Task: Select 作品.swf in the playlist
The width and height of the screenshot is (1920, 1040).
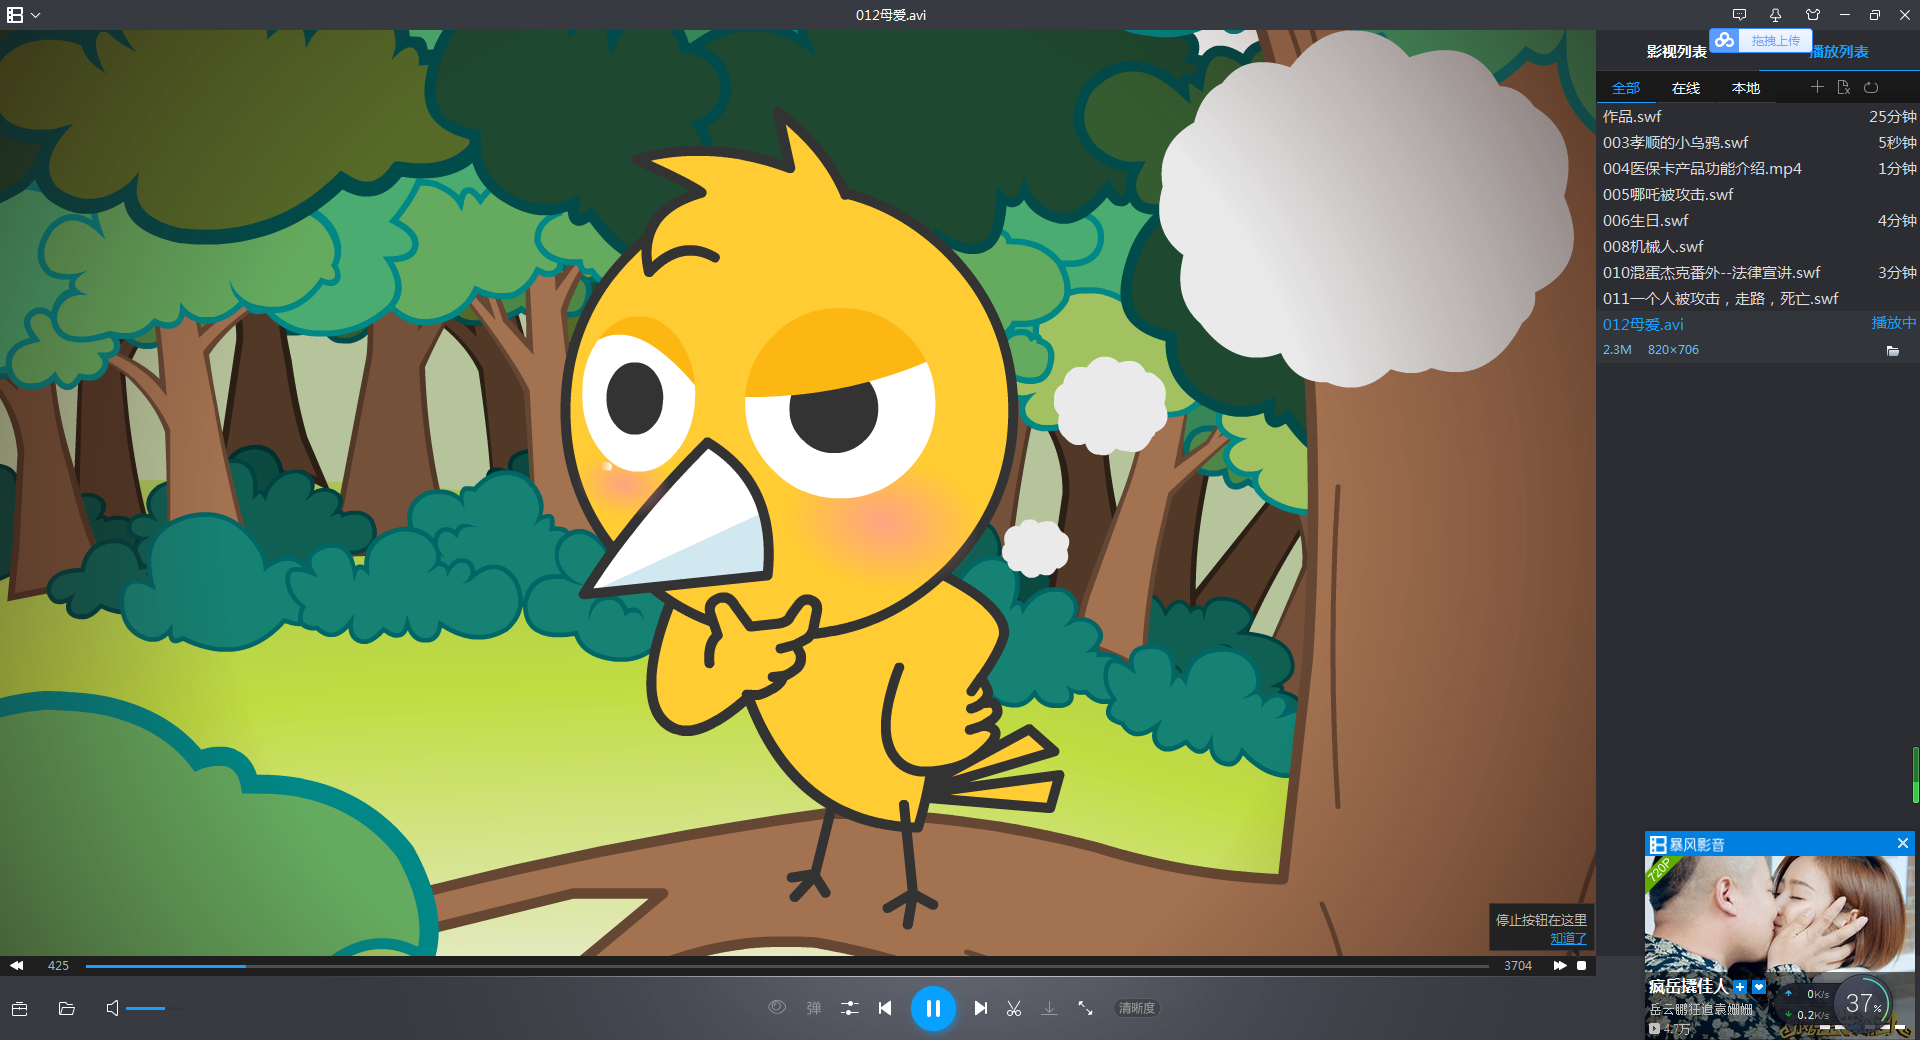Action: pyautogui.click(x=1758, y=117)
